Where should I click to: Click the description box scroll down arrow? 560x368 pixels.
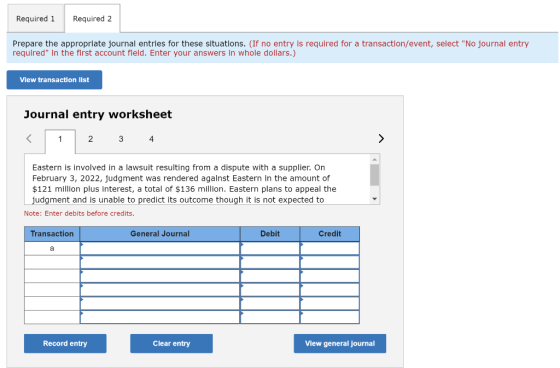pyautogui.click(x=374, y=199)
